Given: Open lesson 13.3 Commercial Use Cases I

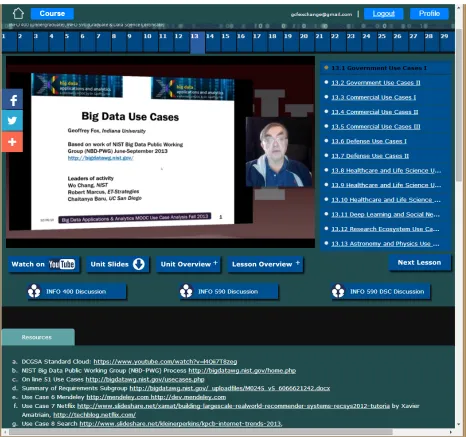Looking at the screenshot, I should (x=373, y=97).
